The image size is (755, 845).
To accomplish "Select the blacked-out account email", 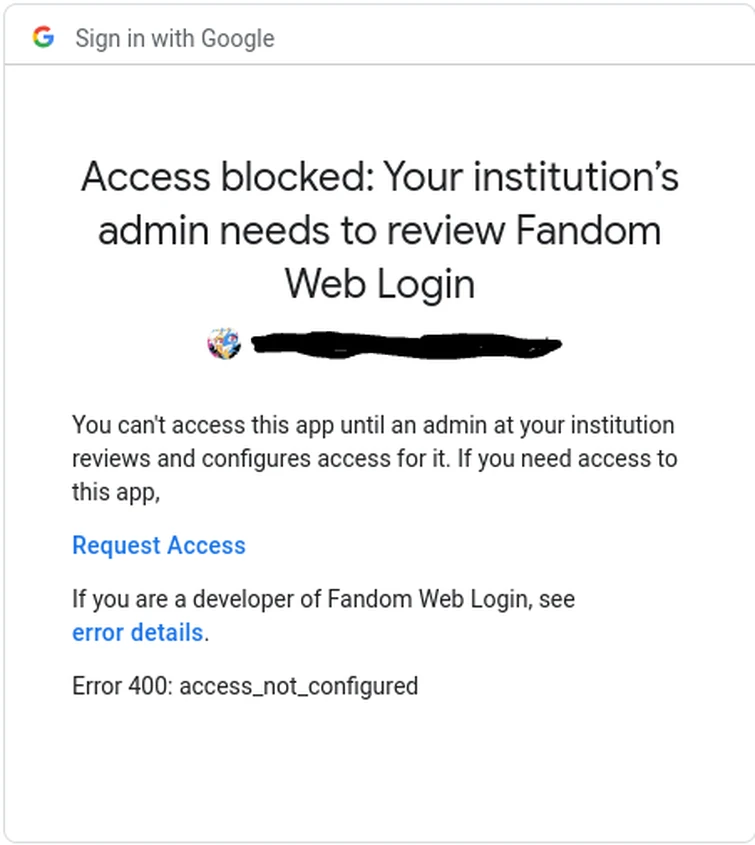I will coord(405,345).
